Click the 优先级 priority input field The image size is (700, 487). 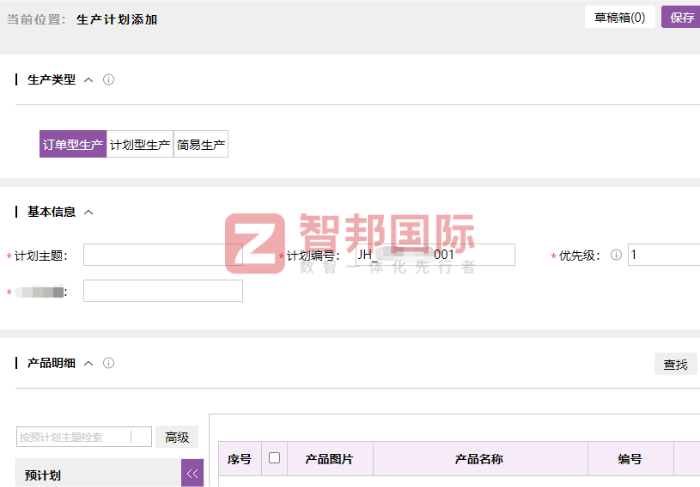[663, 255]
